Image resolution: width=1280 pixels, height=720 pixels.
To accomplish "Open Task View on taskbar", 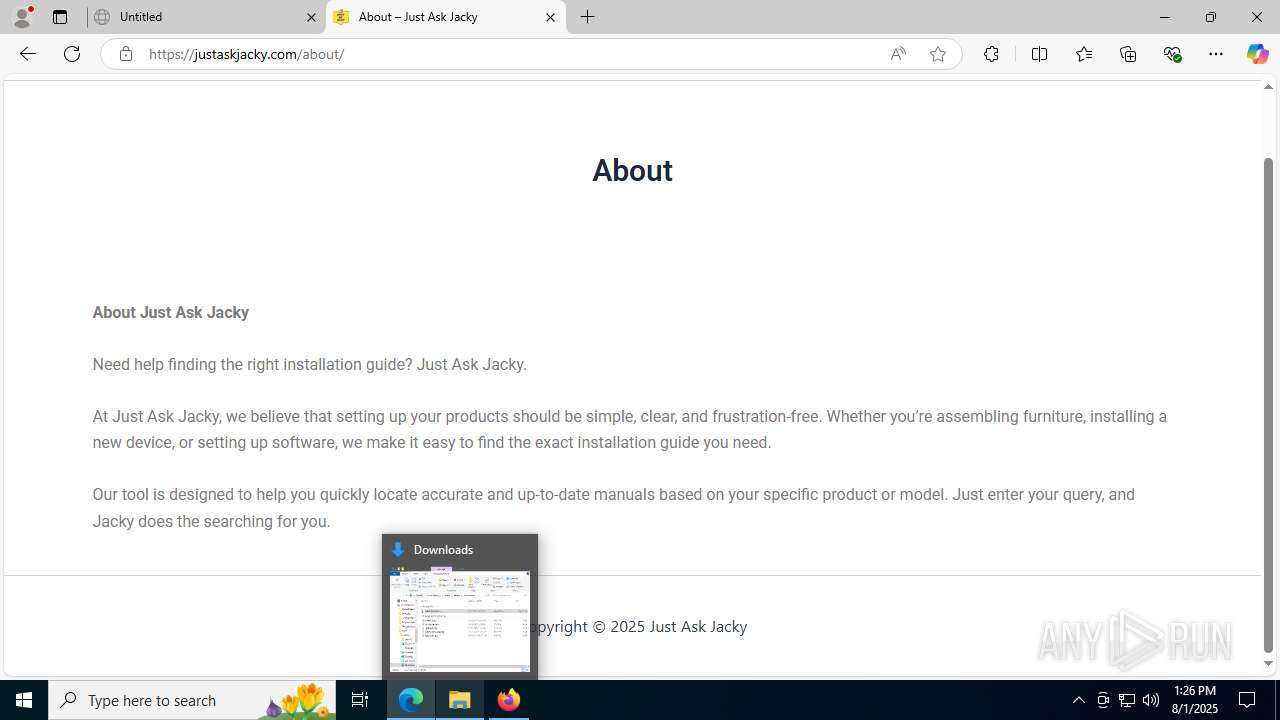I will click(x=360, y=700).
